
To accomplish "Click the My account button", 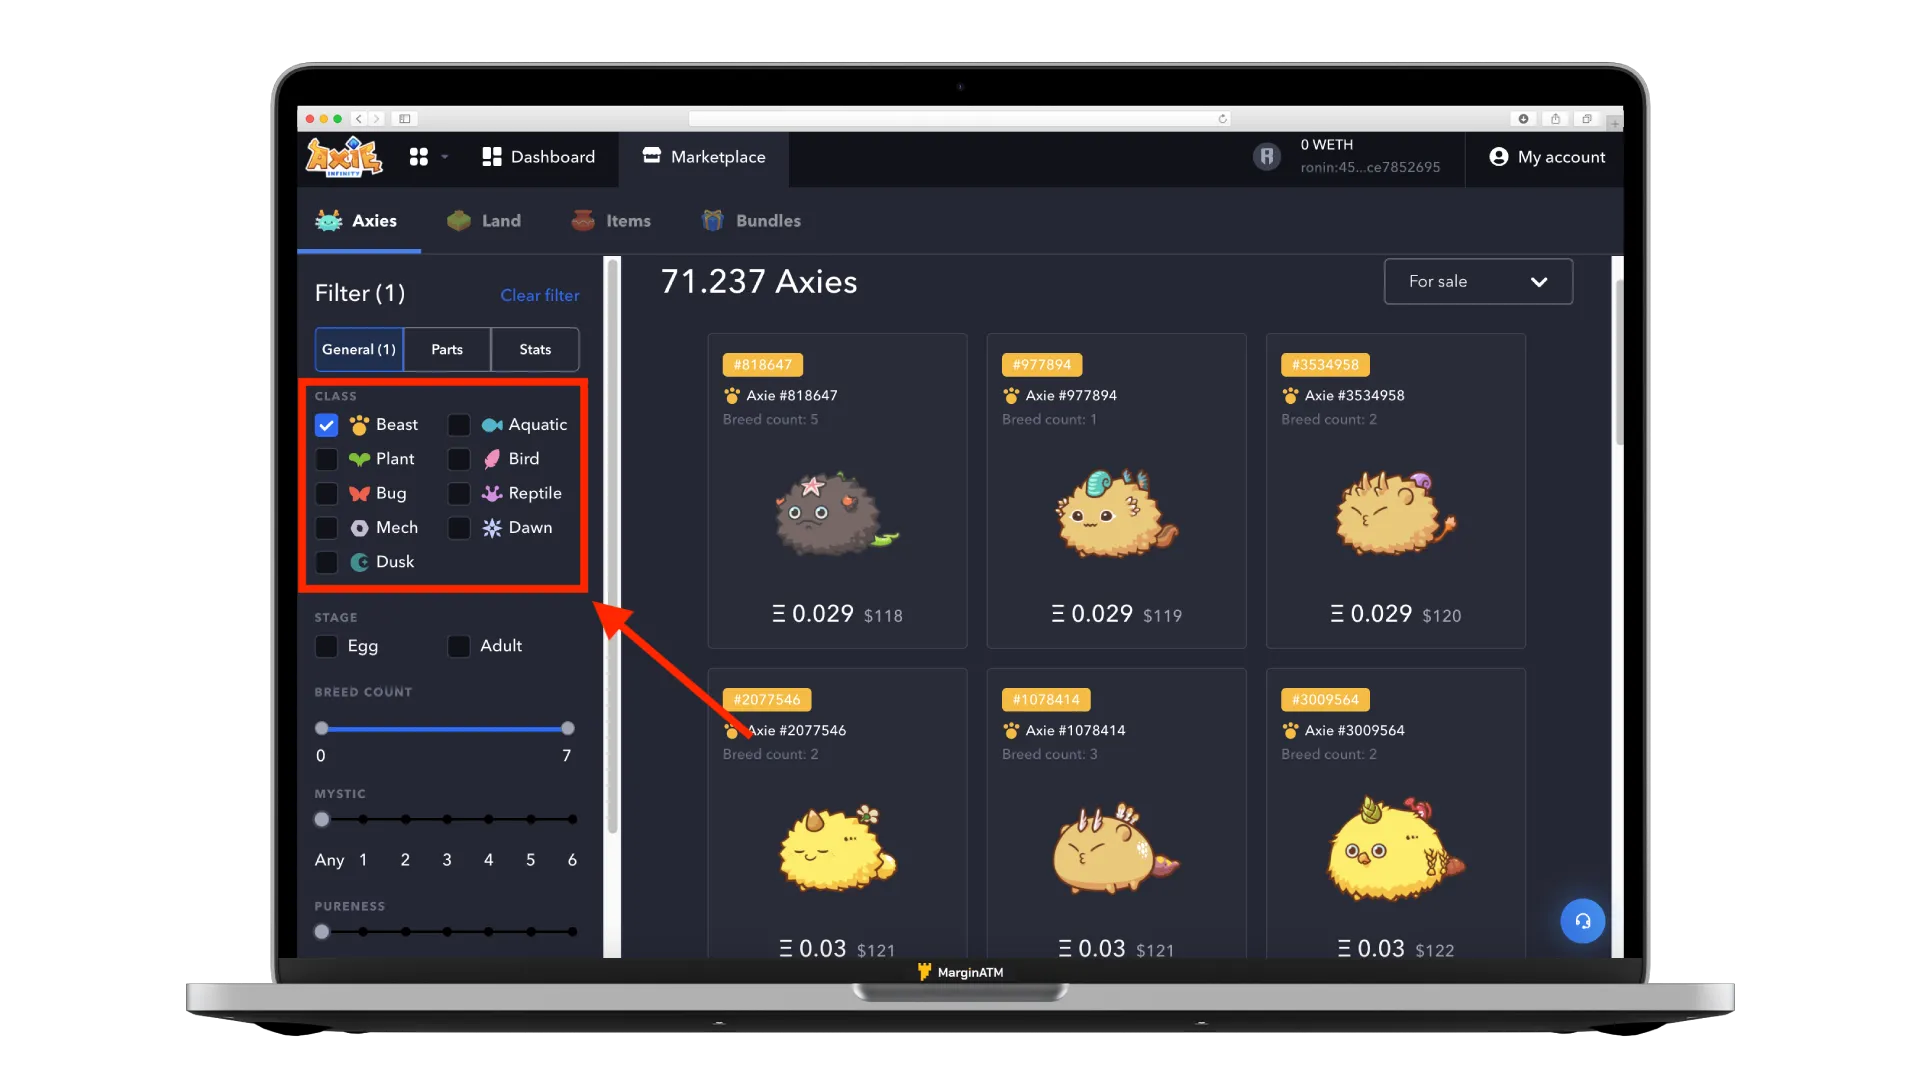I will 1547,156.
